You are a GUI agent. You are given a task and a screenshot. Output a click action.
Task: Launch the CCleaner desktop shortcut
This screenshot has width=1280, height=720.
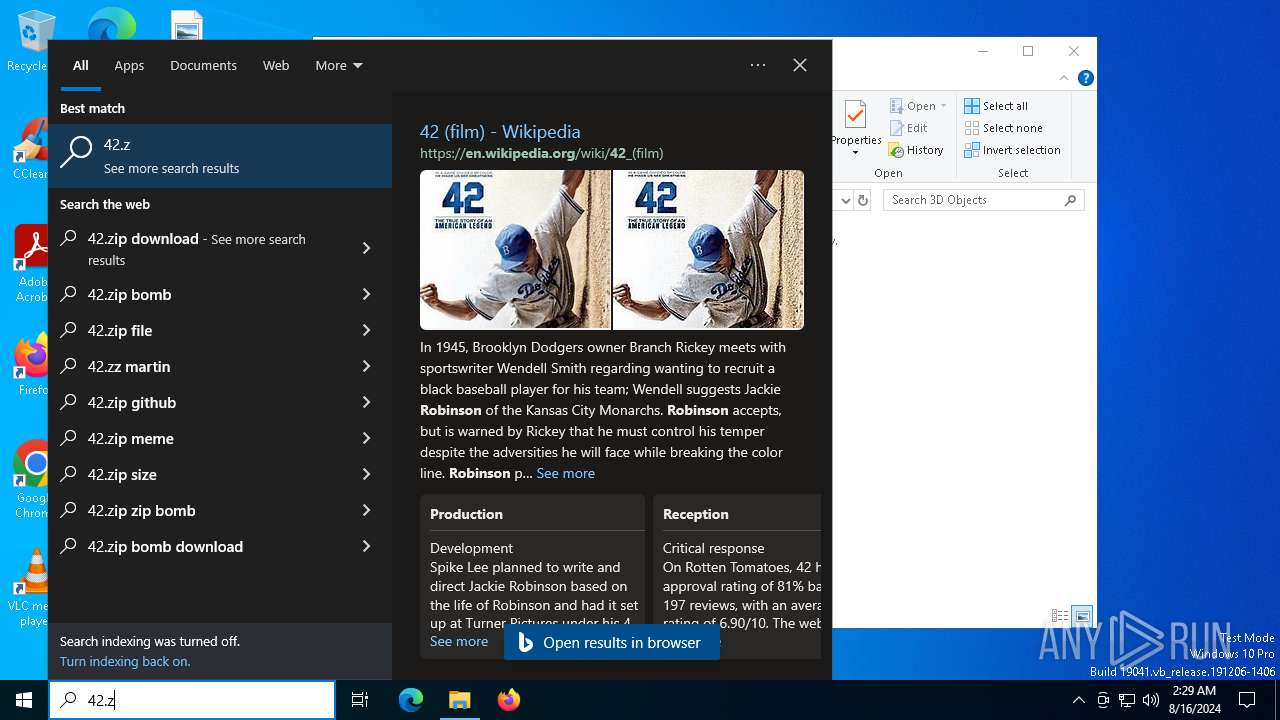[x=30, y=148]
